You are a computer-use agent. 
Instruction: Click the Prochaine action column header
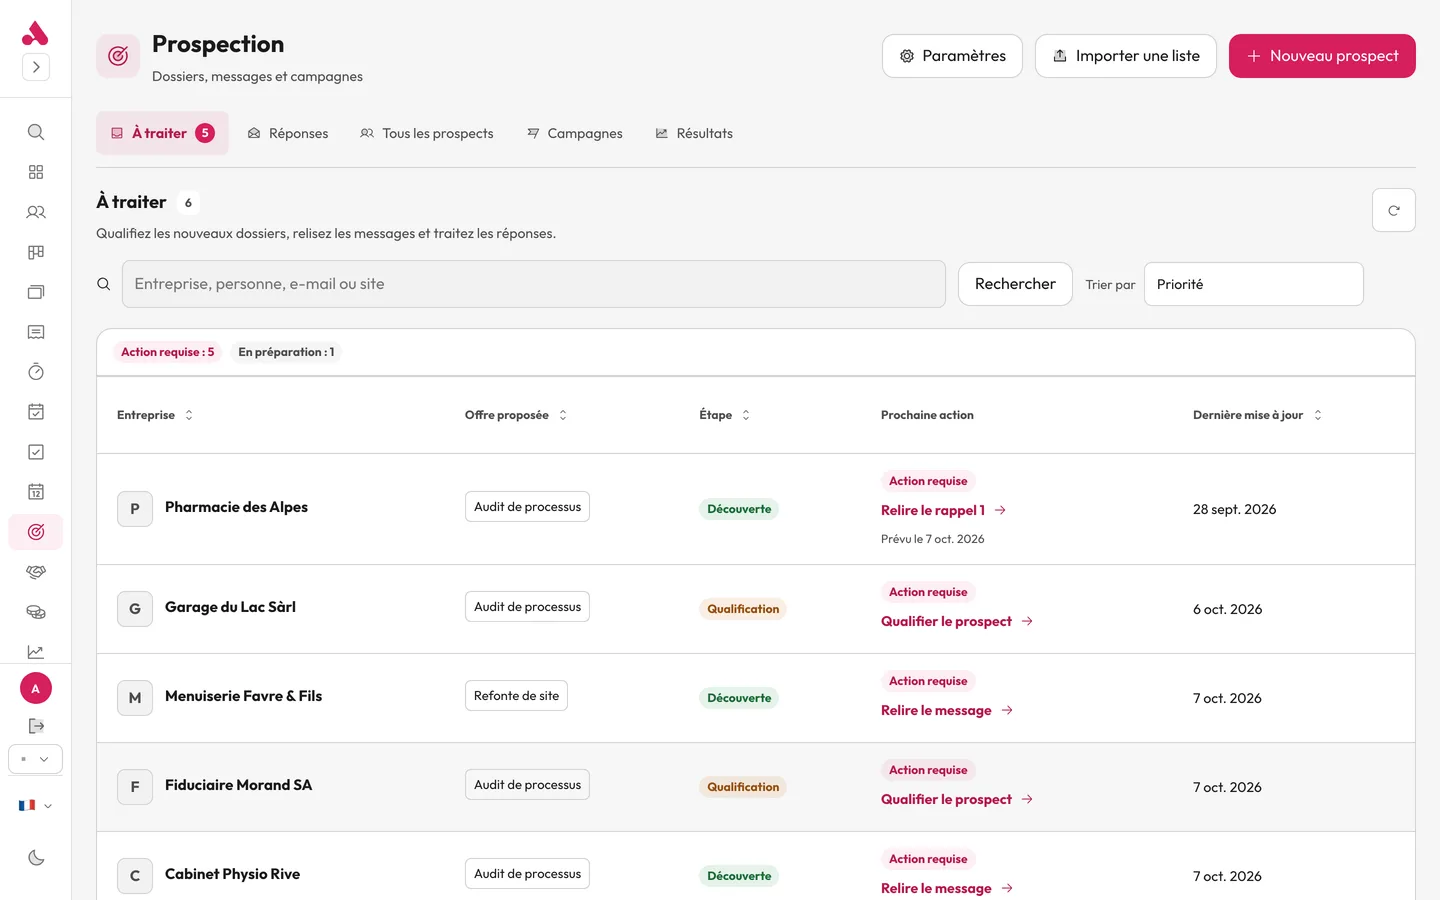coord(927,415)
